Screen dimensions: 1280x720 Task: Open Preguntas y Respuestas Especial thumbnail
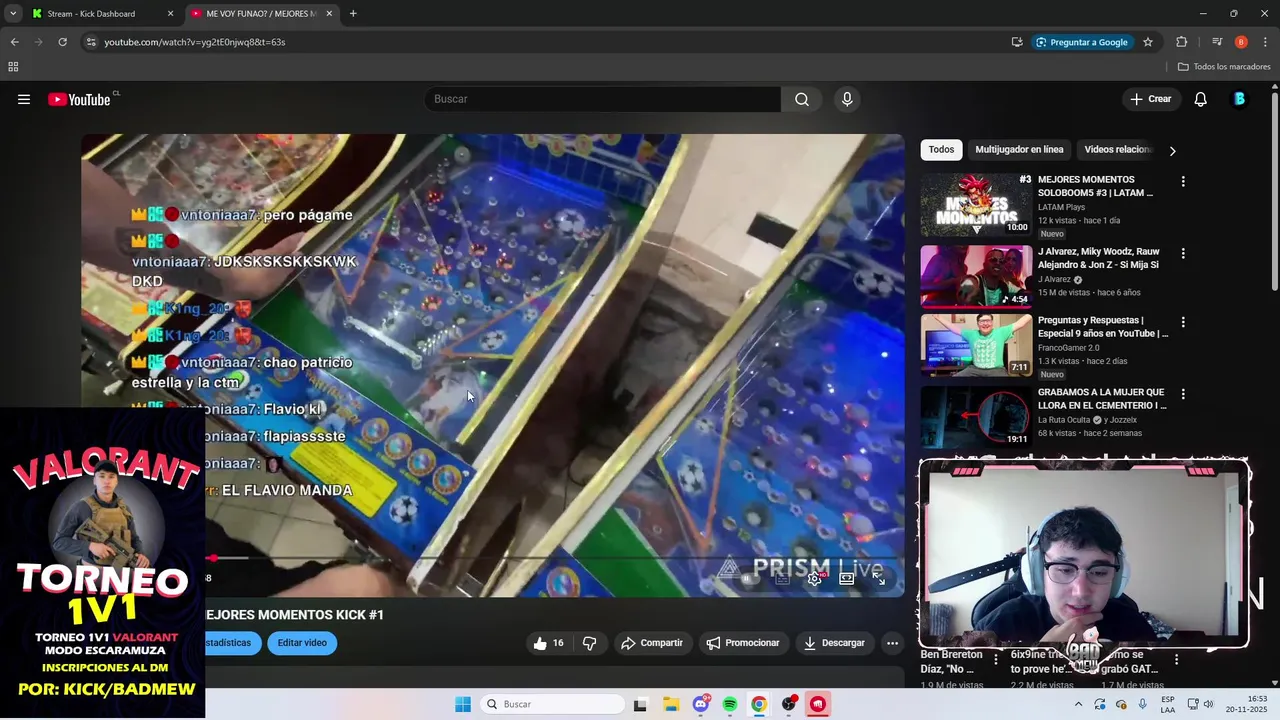pos(976,345)
